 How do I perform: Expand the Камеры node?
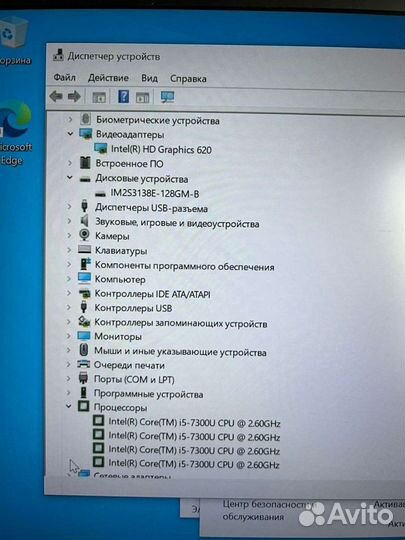[x=69, y=236]
